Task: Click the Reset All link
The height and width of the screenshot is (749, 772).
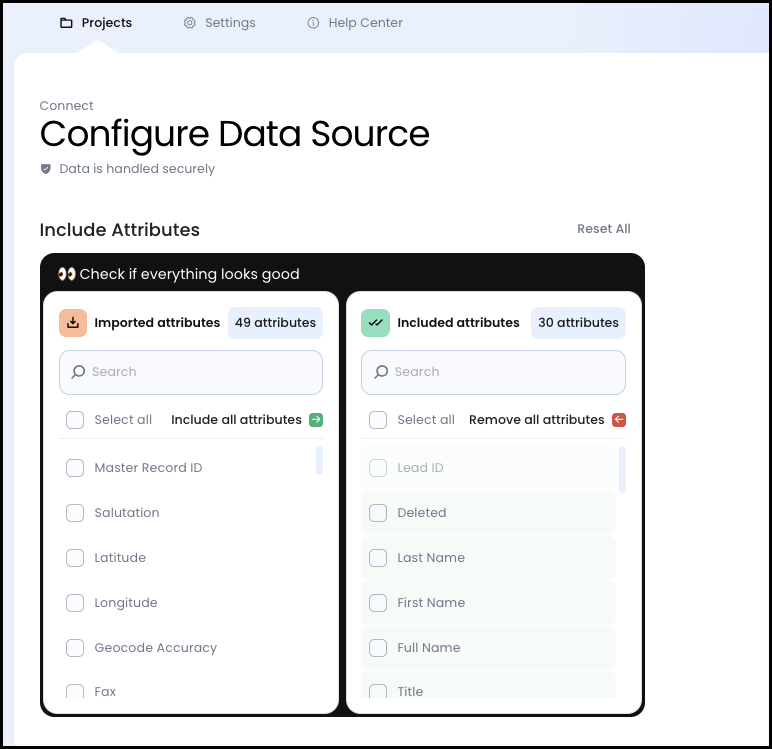Action: pos(603,229)
